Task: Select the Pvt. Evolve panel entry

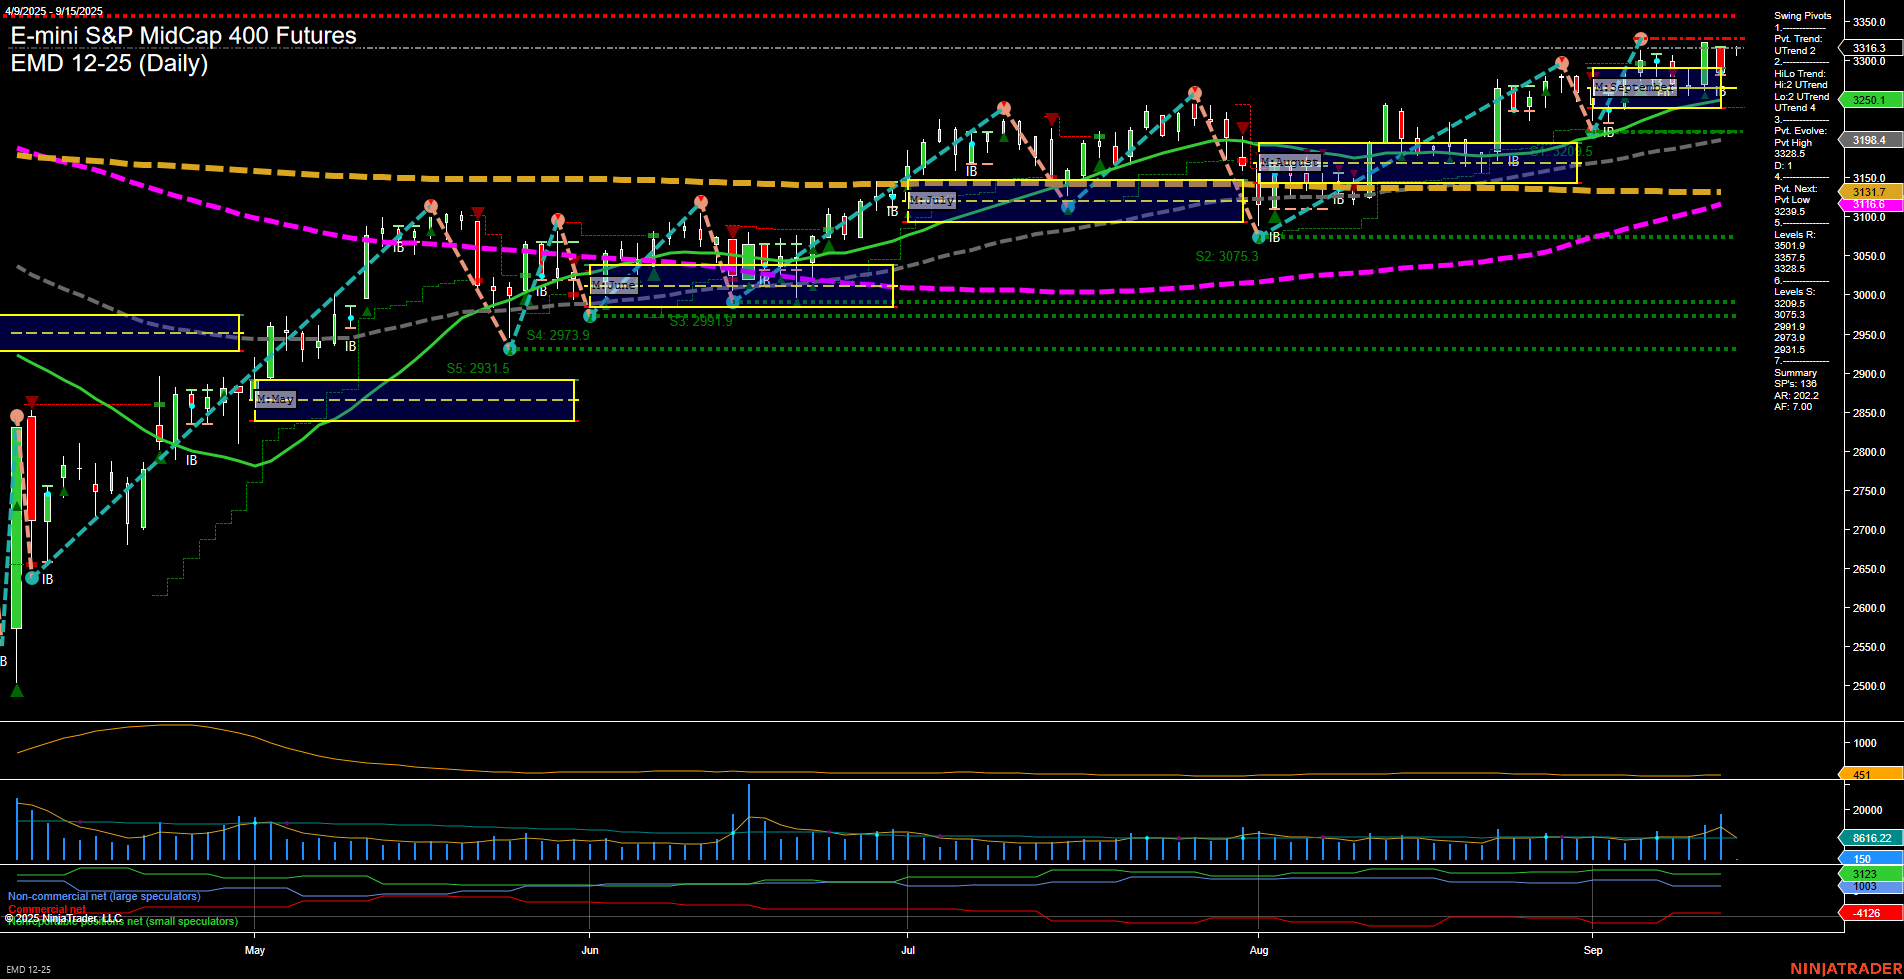Action: pyautogui.click(x=1800, y=130)
